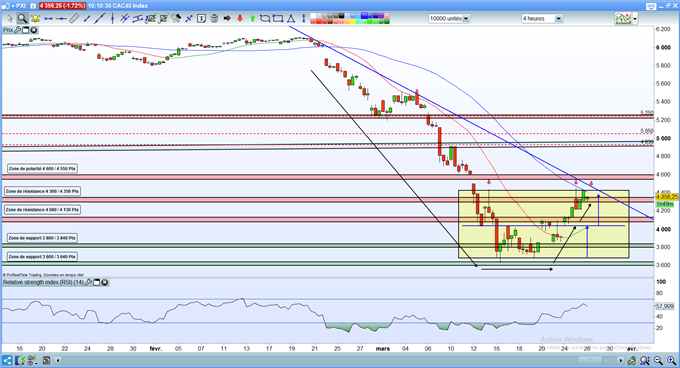
Task: Open Prix panel wrench settings
Action: coord(18,30)
